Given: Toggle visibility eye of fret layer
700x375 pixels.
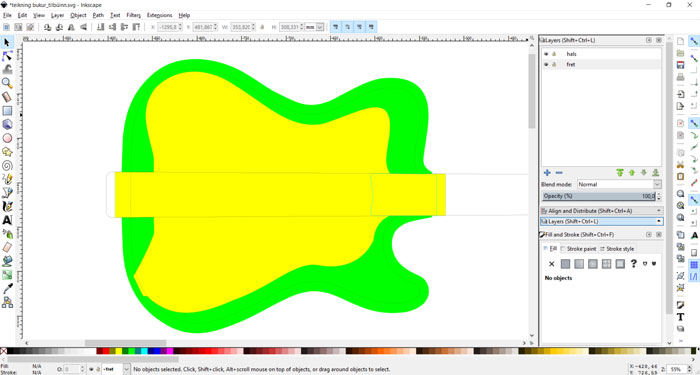Looking at the screenshot, I should tap(546, 65).
